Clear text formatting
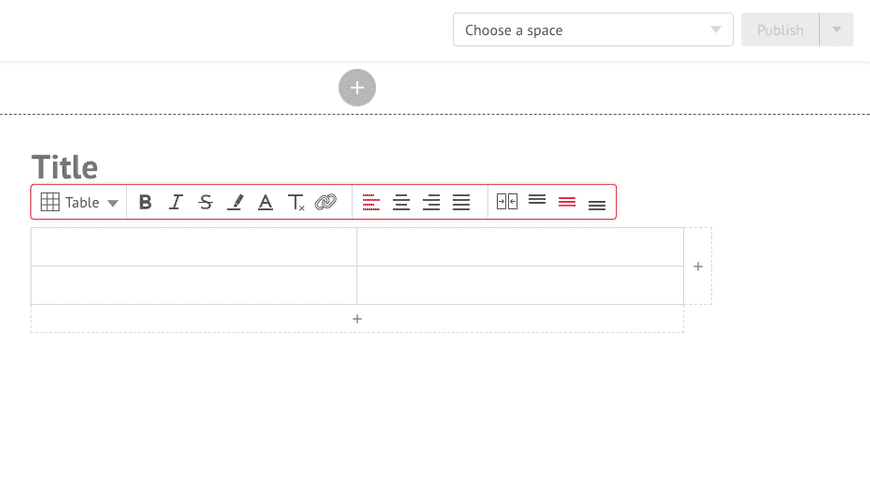 [296, 202]
